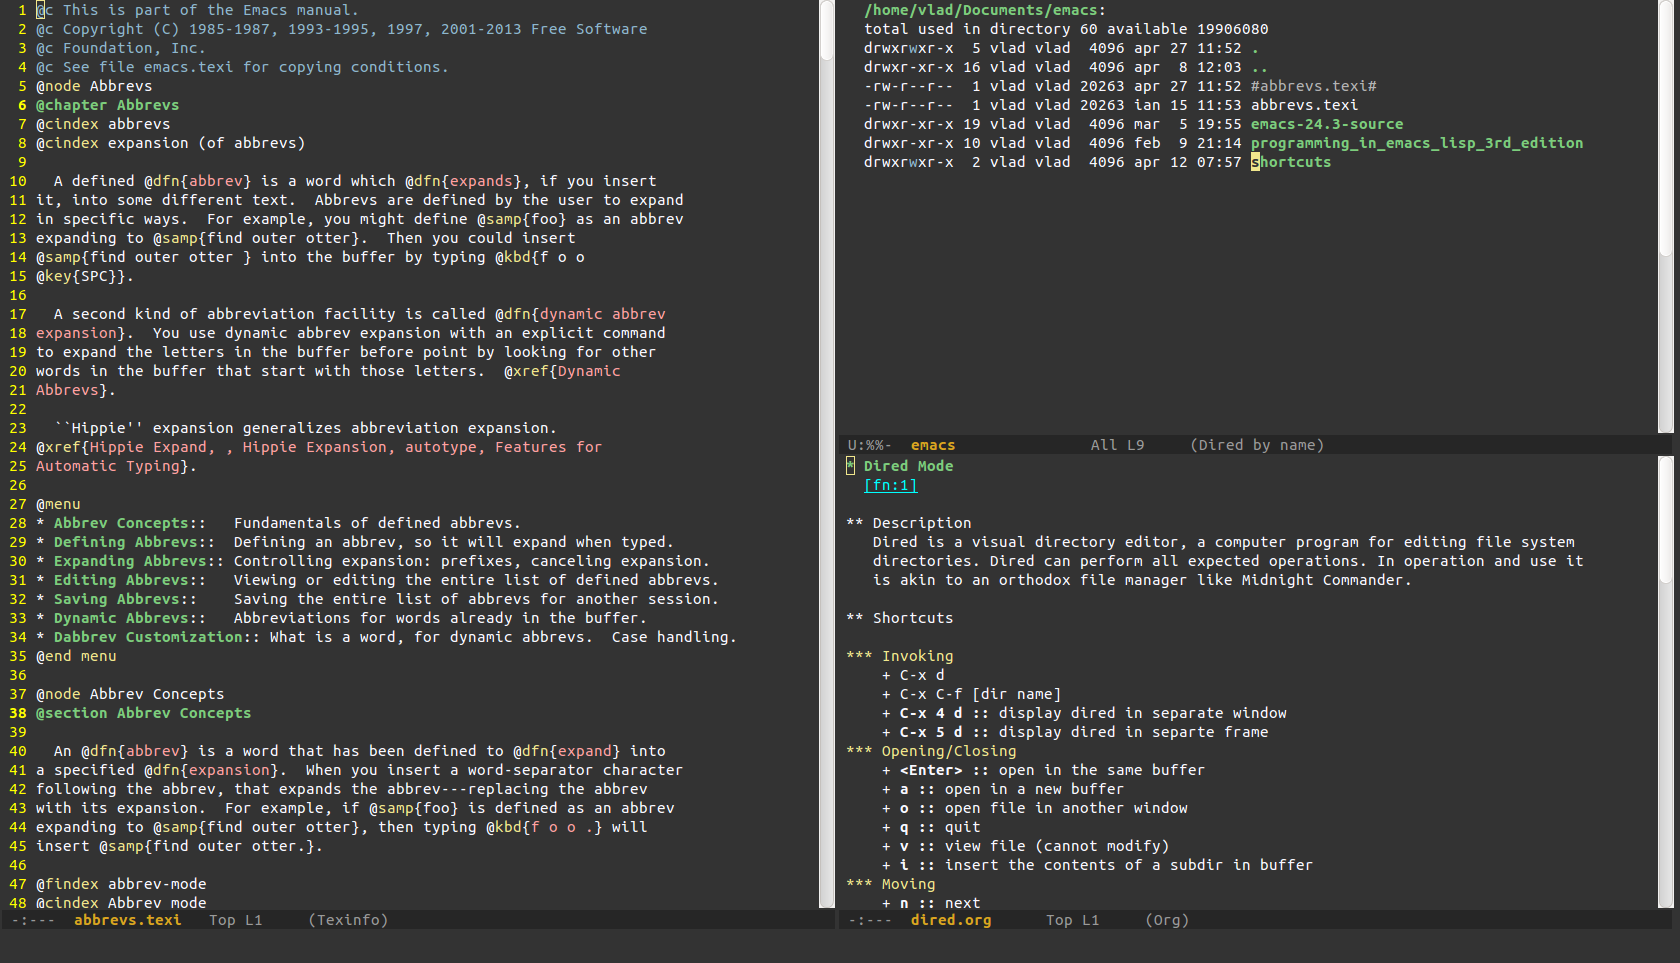Click the Editing Abbrevs menu entry

121,580
